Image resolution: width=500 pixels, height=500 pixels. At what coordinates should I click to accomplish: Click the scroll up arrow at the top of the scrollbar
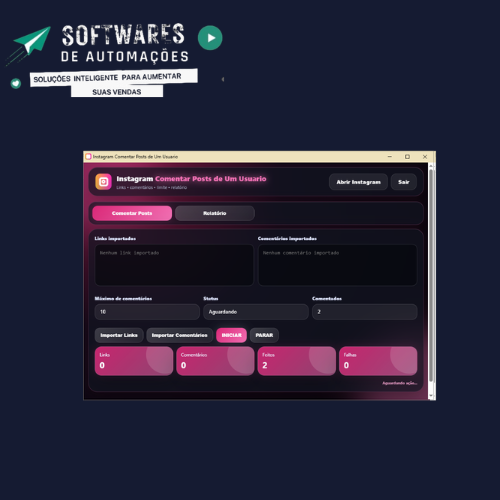[x=431, y=166]
